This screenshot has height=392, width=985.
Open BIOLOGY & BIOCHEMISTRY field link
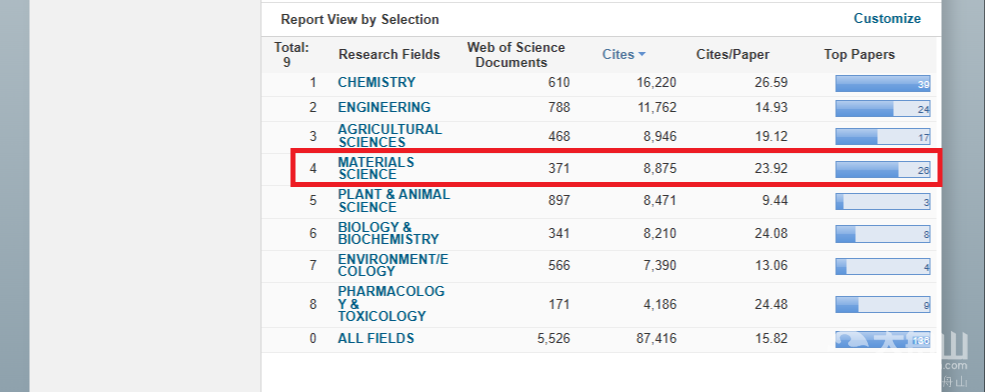pos(388,233)
